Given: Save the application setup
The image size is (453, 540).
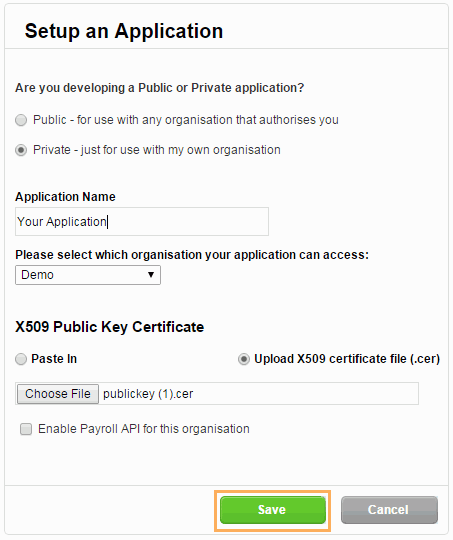Looking at the screenshot, I should click(x=272, y=510).
